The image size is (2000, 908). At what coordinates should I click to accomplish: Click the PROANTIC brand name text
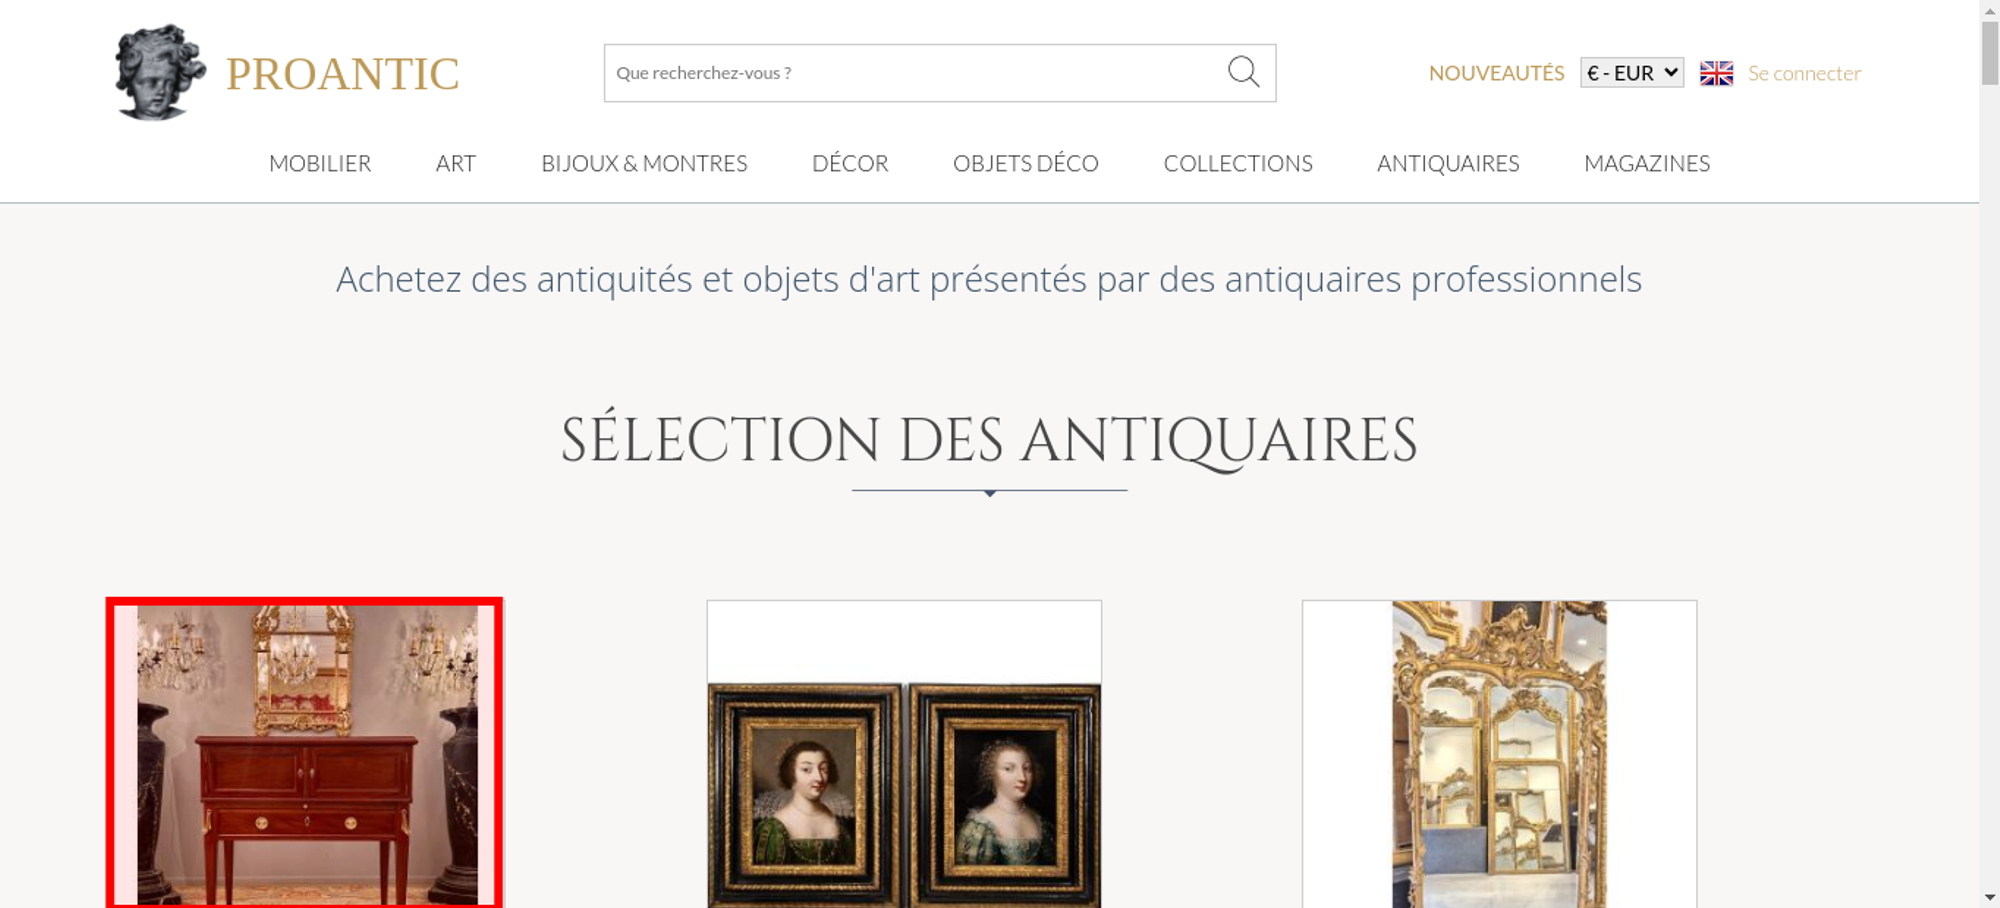(342, 74)
